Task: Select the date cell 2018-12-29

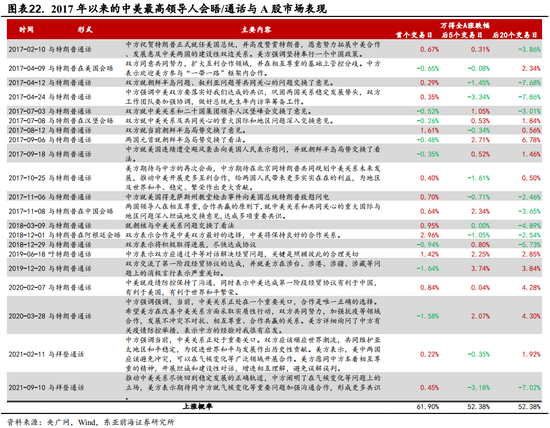Action: [x=27, y=245]
